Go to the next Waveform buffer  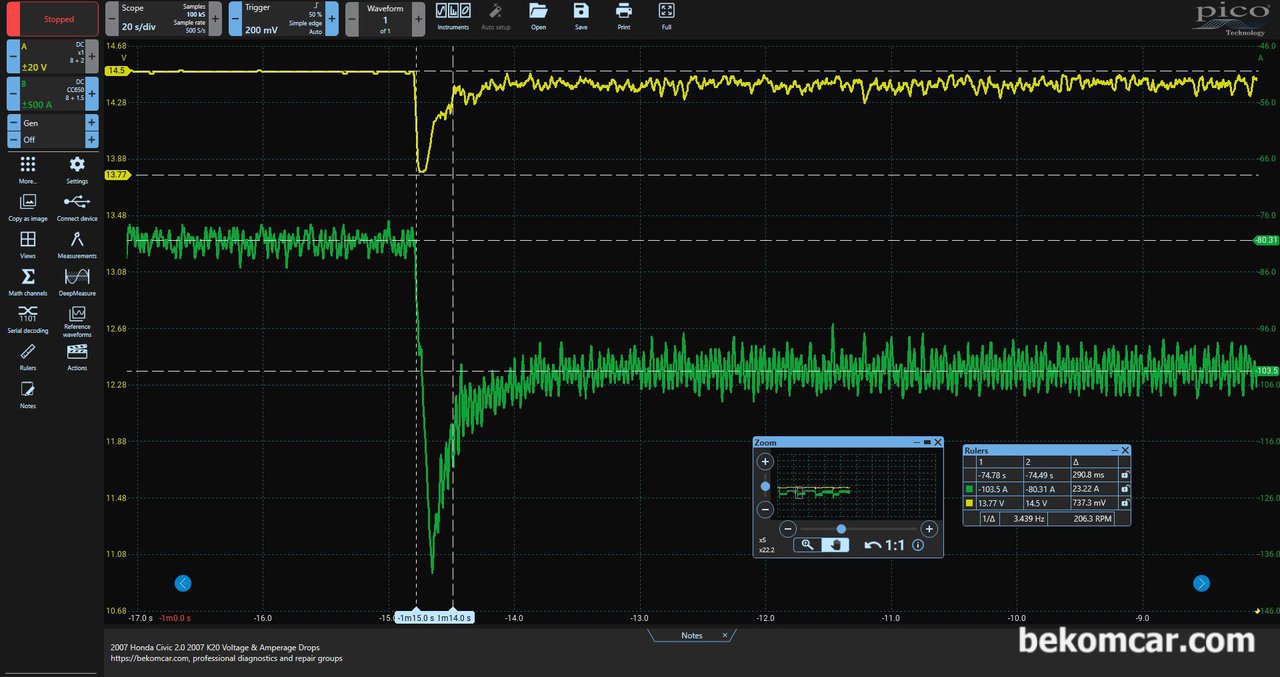tap(417, 18)
